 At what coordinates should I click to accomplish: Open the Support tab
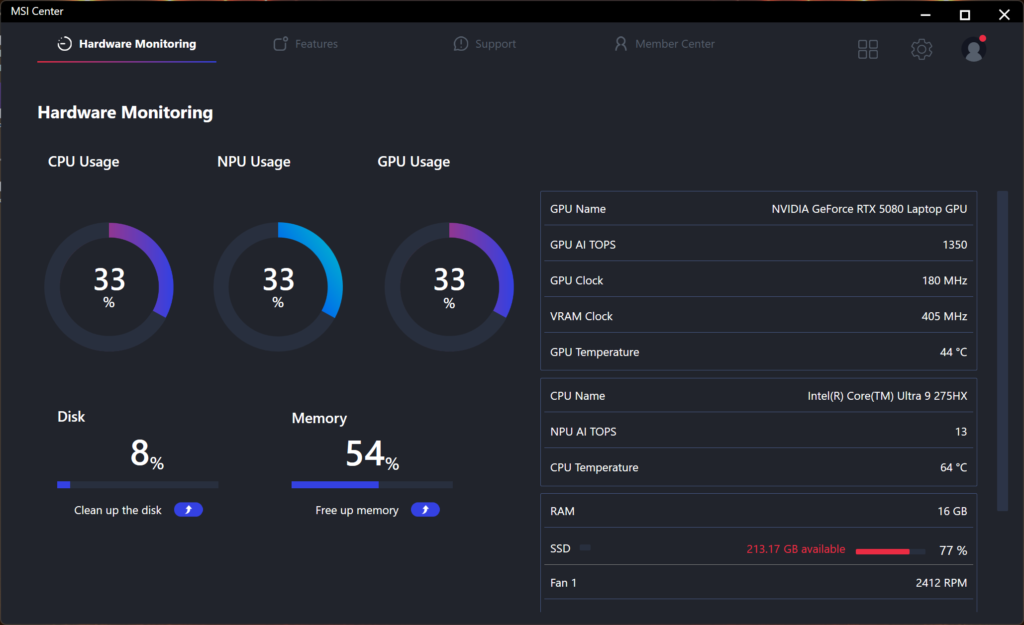click(485, 44)
